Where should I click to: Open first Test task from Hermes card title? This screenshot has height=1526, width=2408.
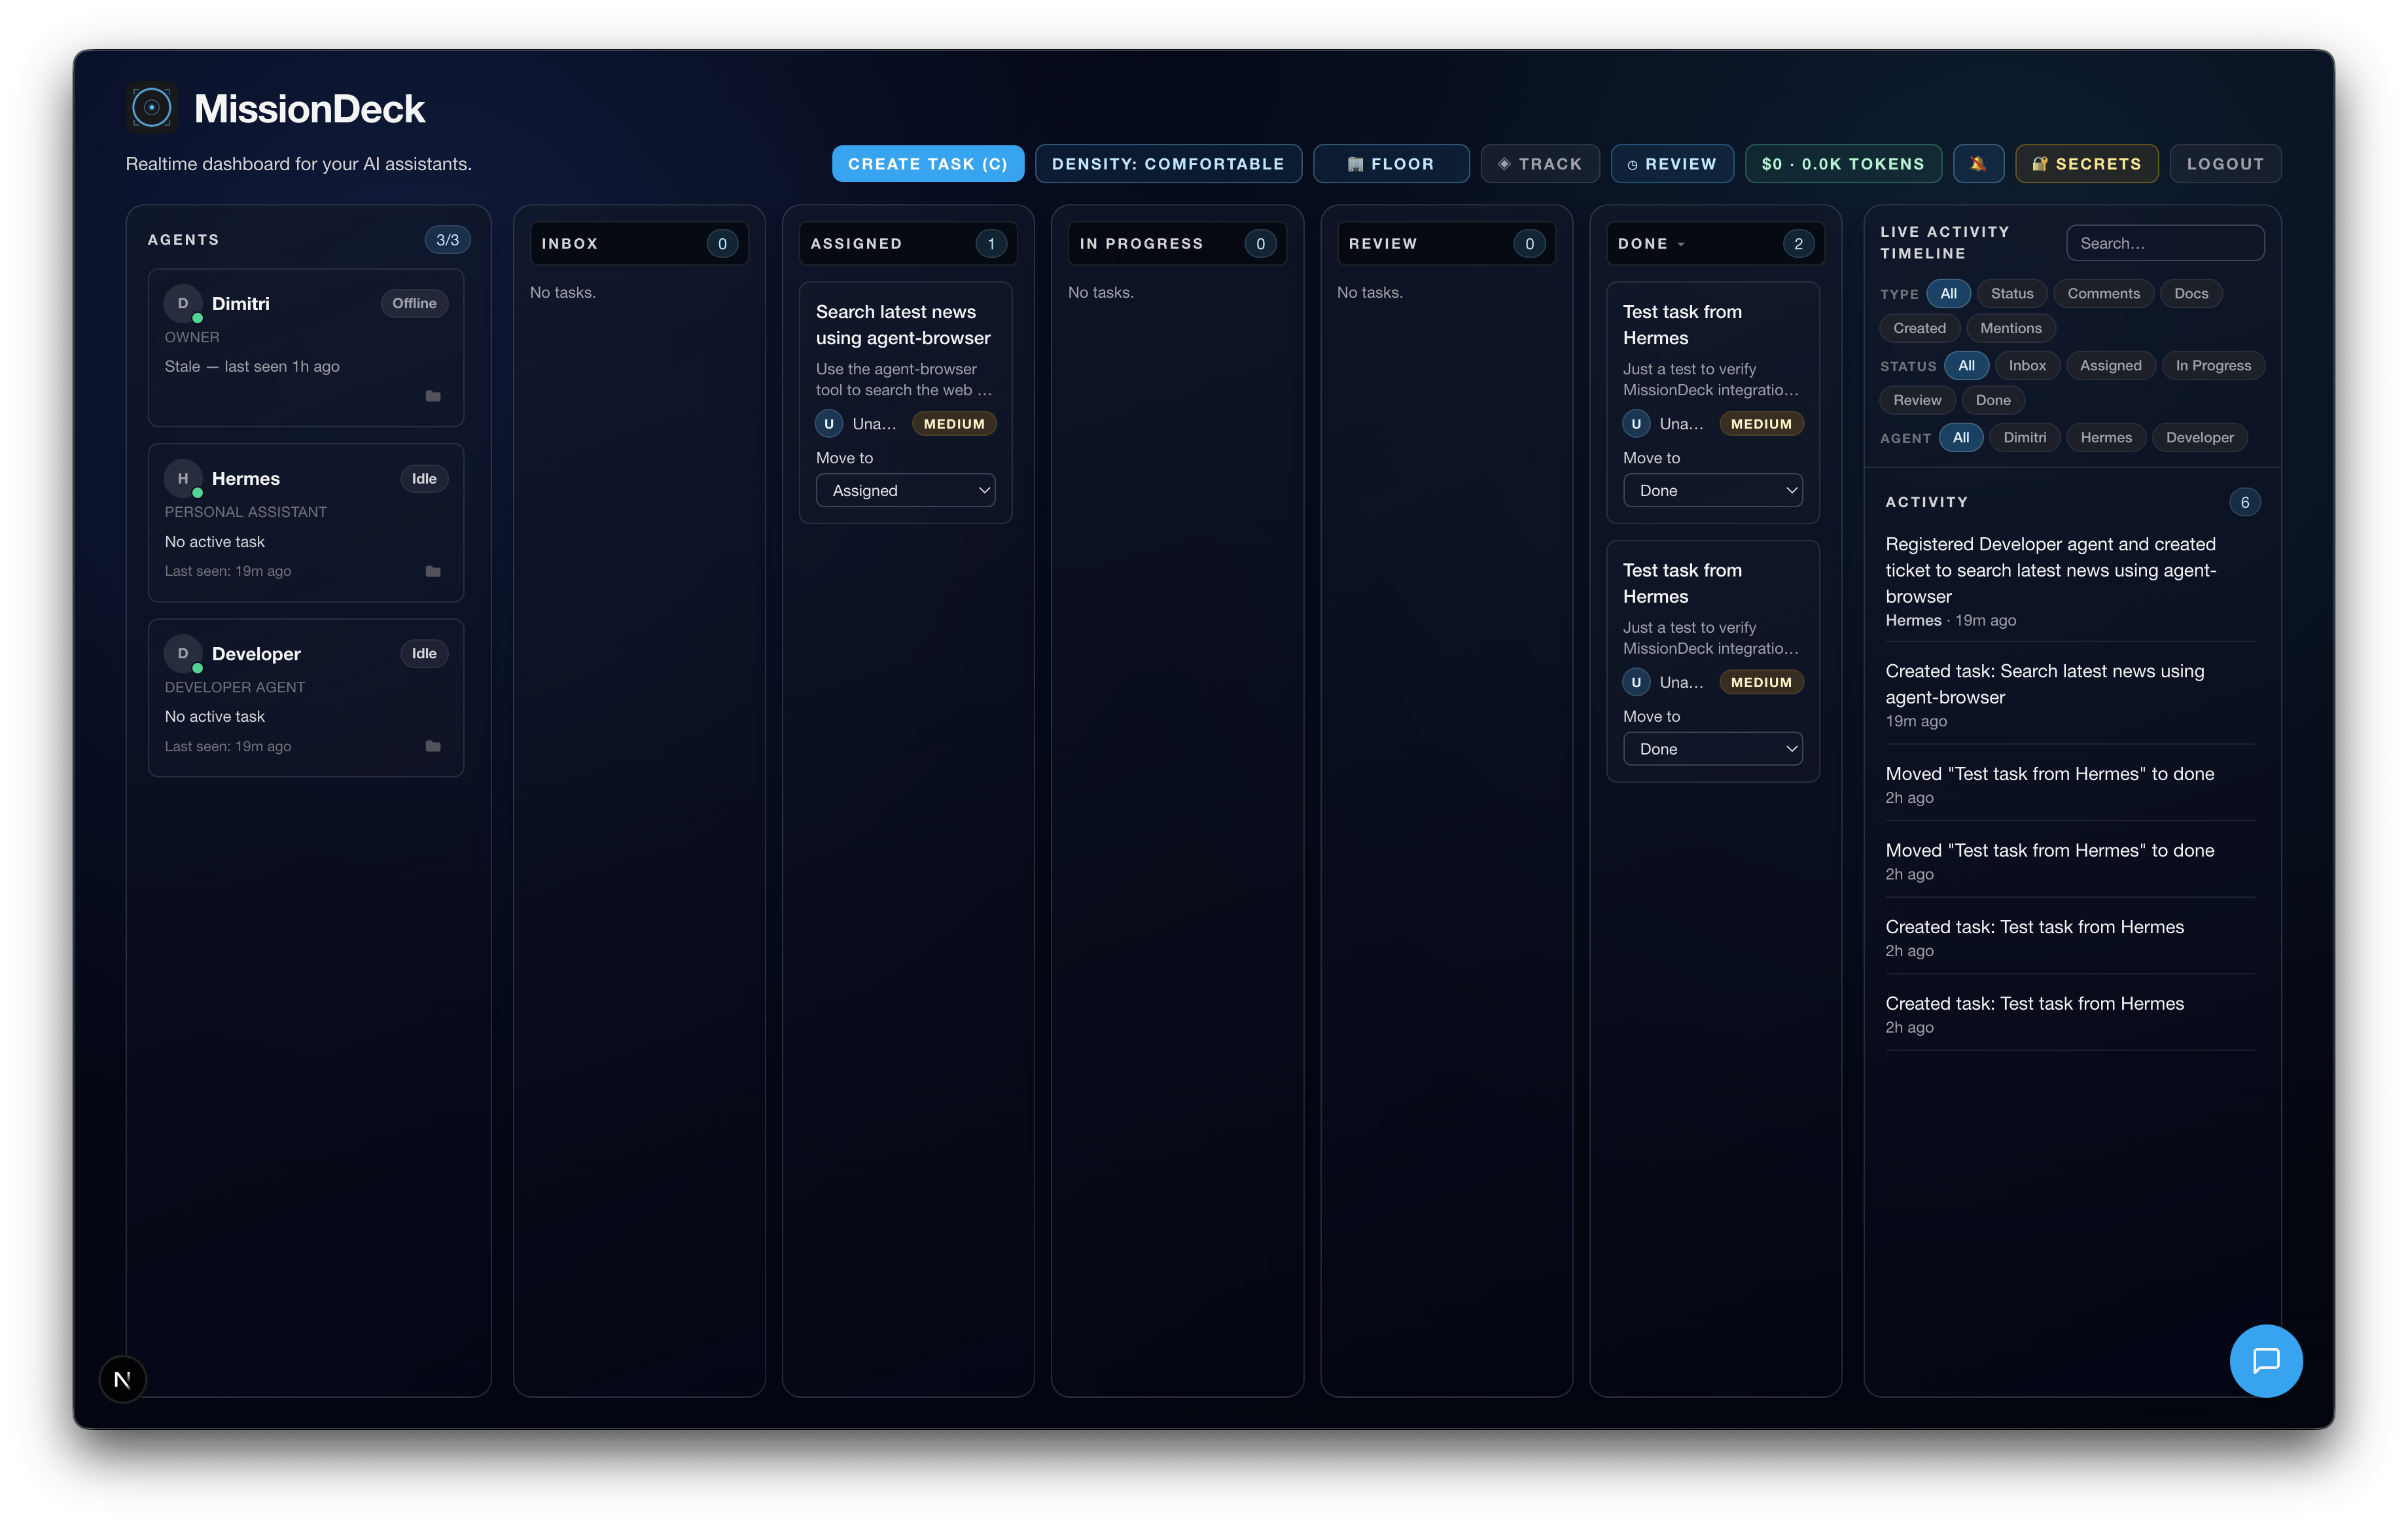[x=1682, y=324]
